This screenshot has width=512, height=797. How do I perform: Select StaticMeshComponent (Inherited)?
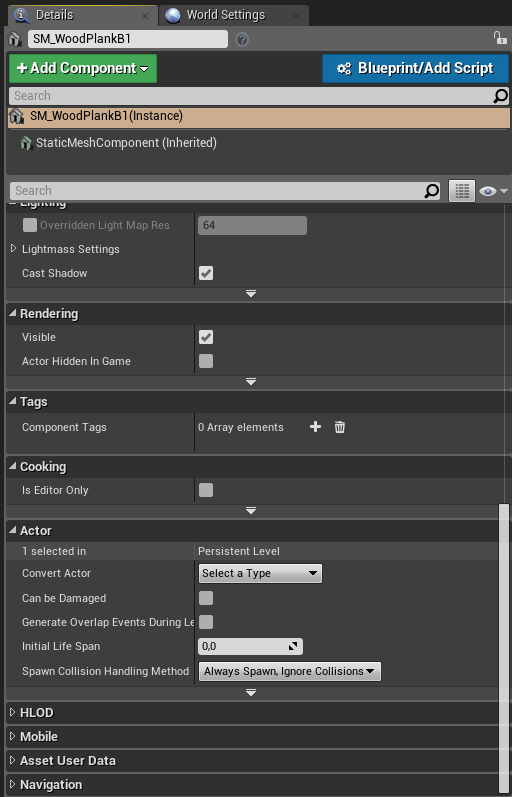(x=126, y=143)
